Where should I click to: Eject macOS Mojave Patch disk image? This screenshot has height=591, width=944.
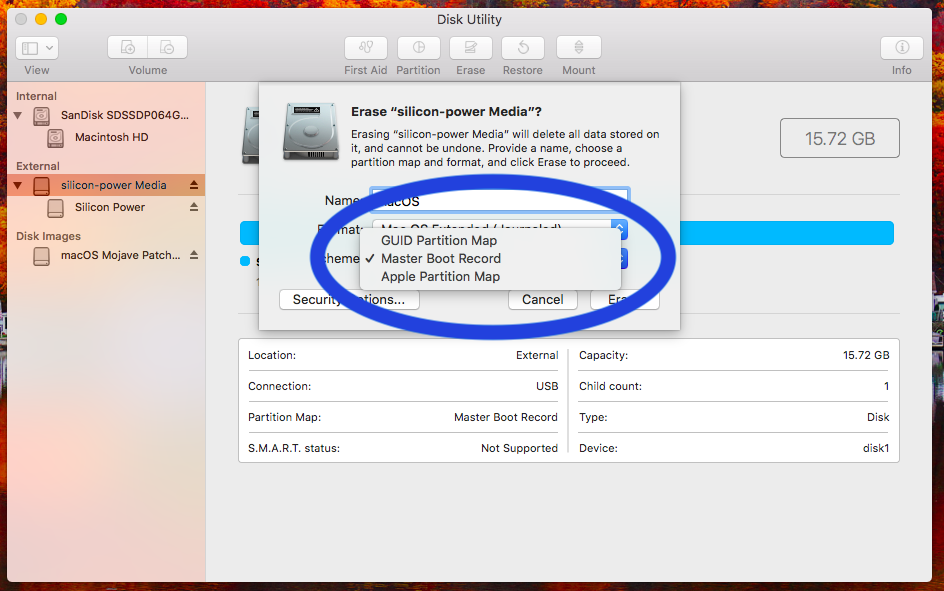(194, 255)
